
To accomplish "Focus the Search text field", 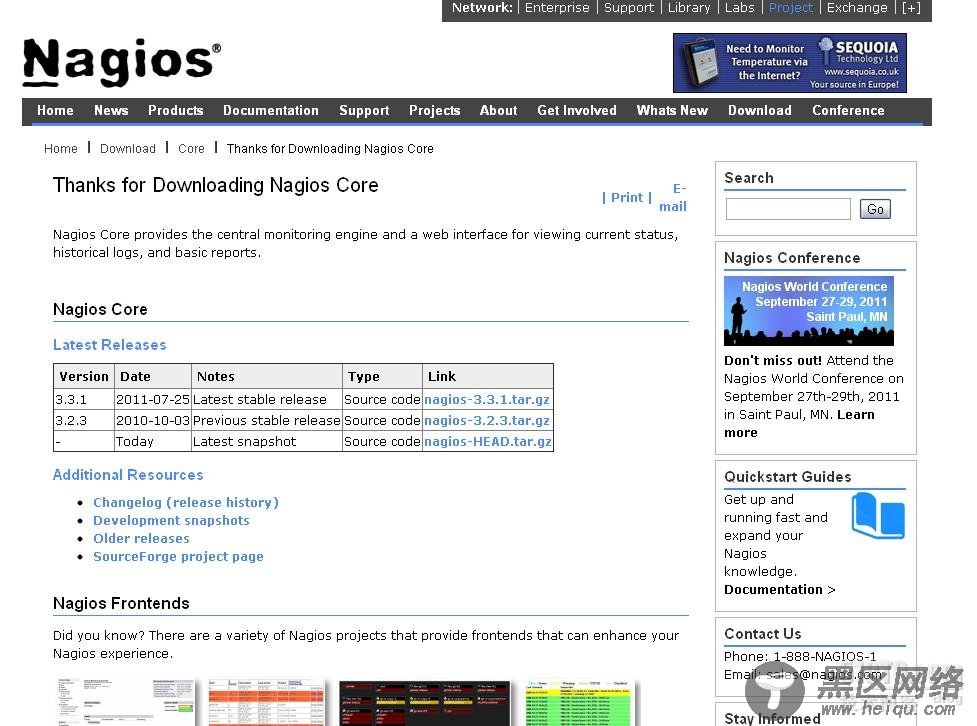I will pyautogui.click(x=788, y=209).
